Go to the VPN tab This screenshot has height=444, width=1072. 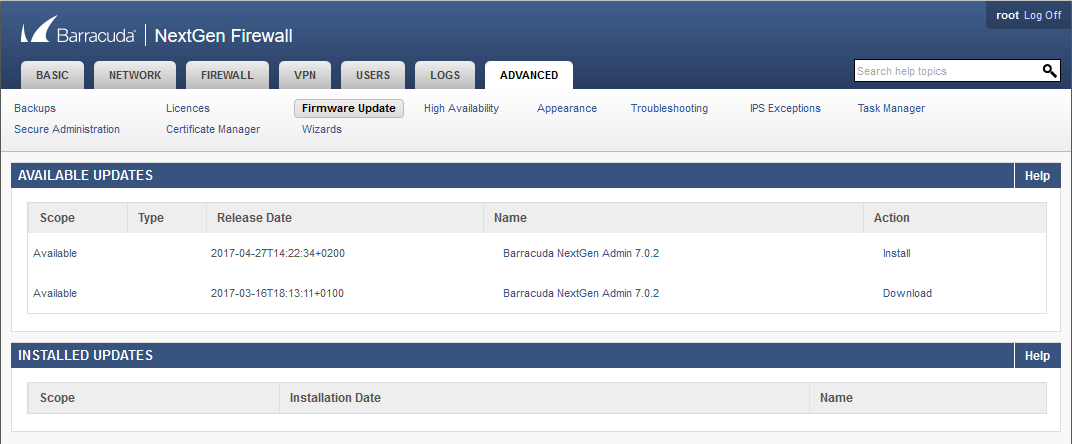(x=305, y=75)
